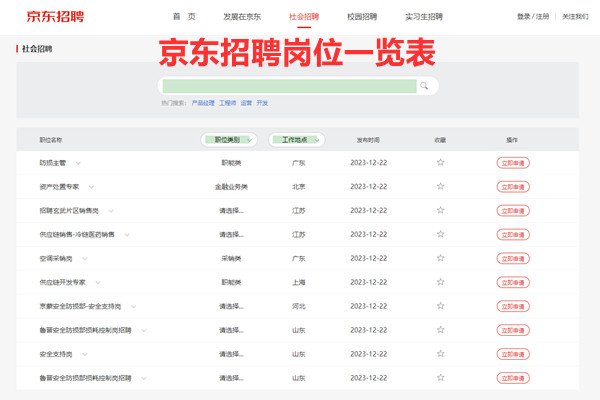Click the 采销类 category cell
The image size is (600, 400).
click(x=231, y=259)
